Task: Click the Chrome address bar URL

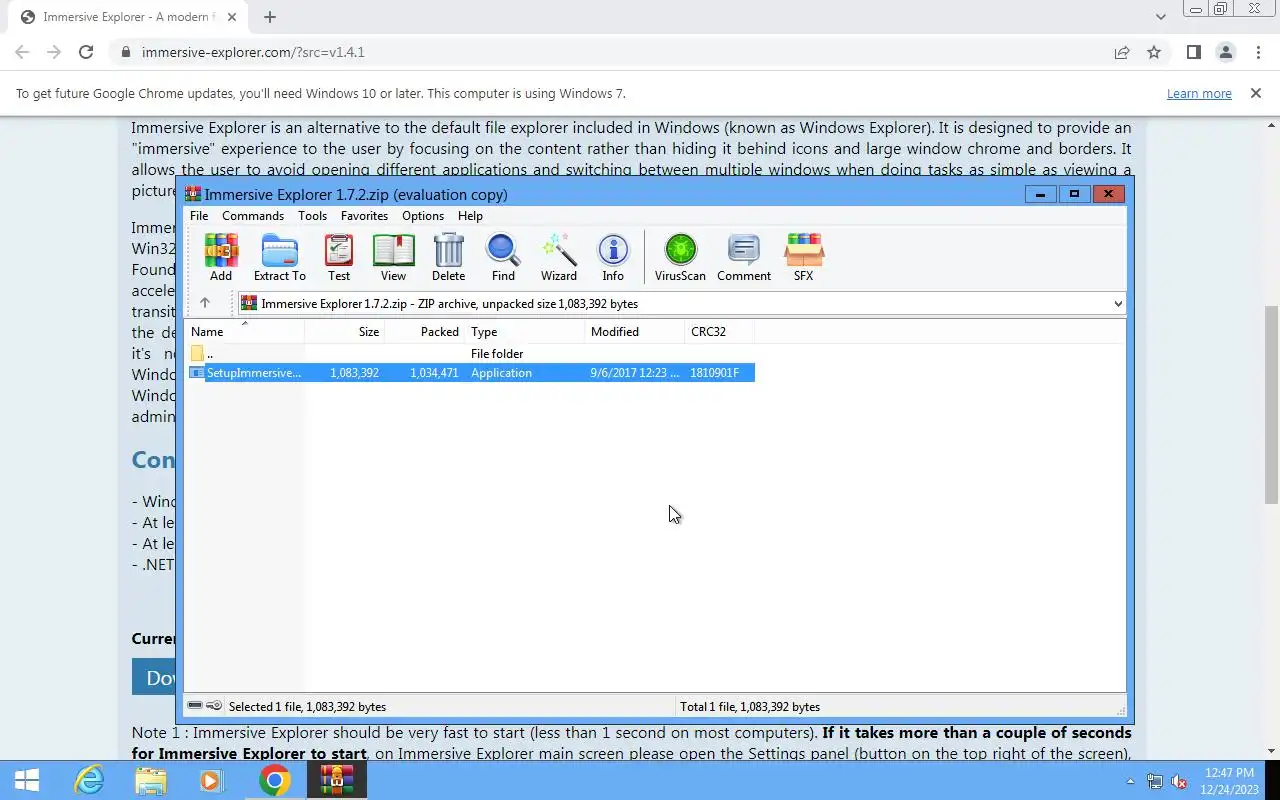Action: tap(253, 52)
